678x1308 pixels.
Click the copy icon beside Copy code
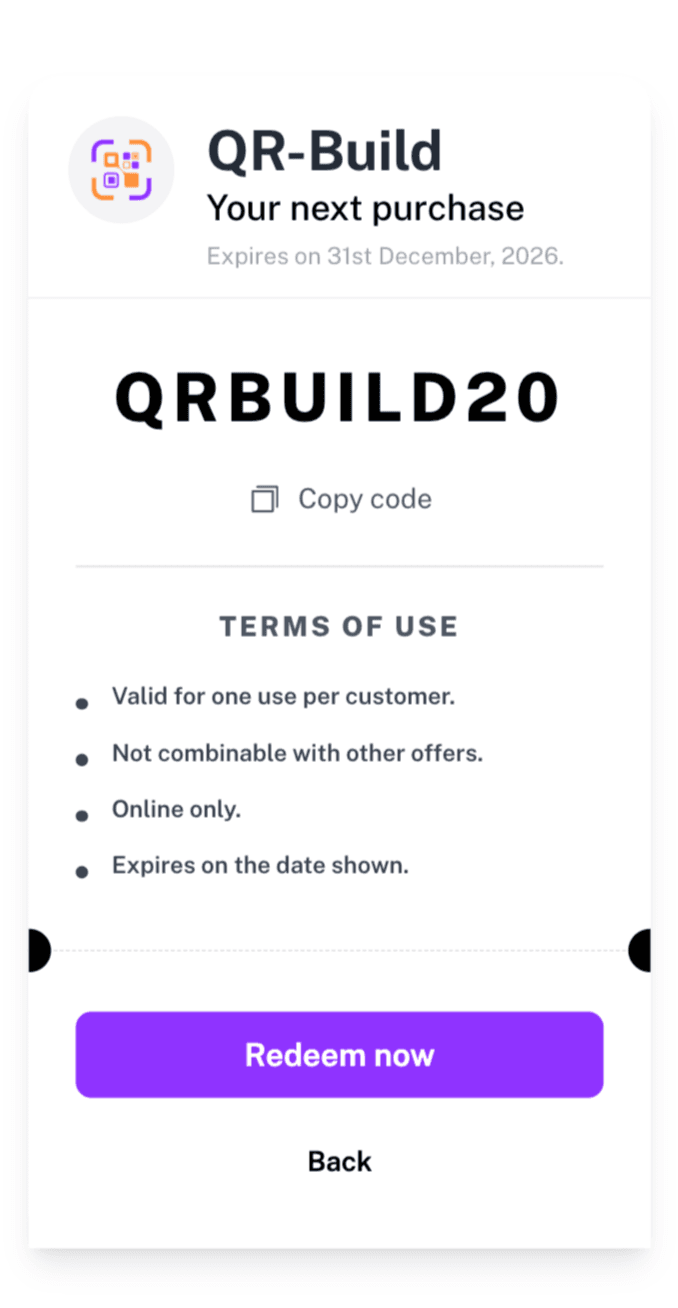(264, 499)
